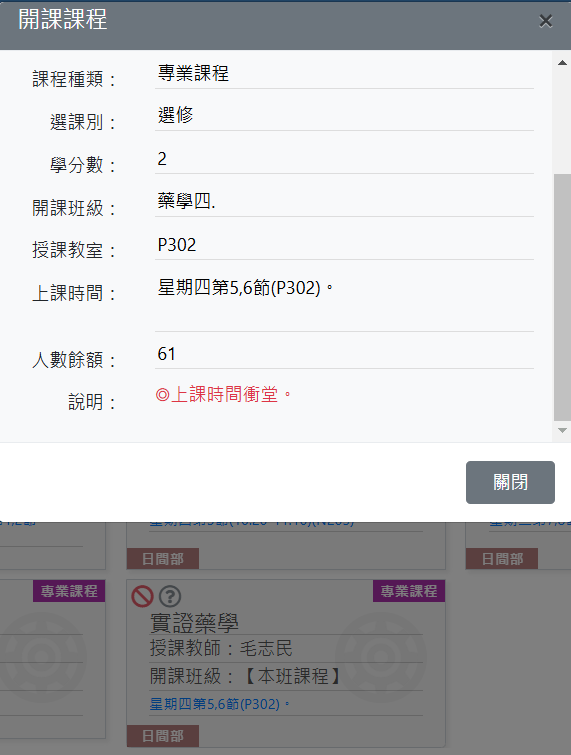Click the dialog's vertical scrollbar thumb
Image resolution: width=571 pixels, height=755 pixels.
pos(562,298)
